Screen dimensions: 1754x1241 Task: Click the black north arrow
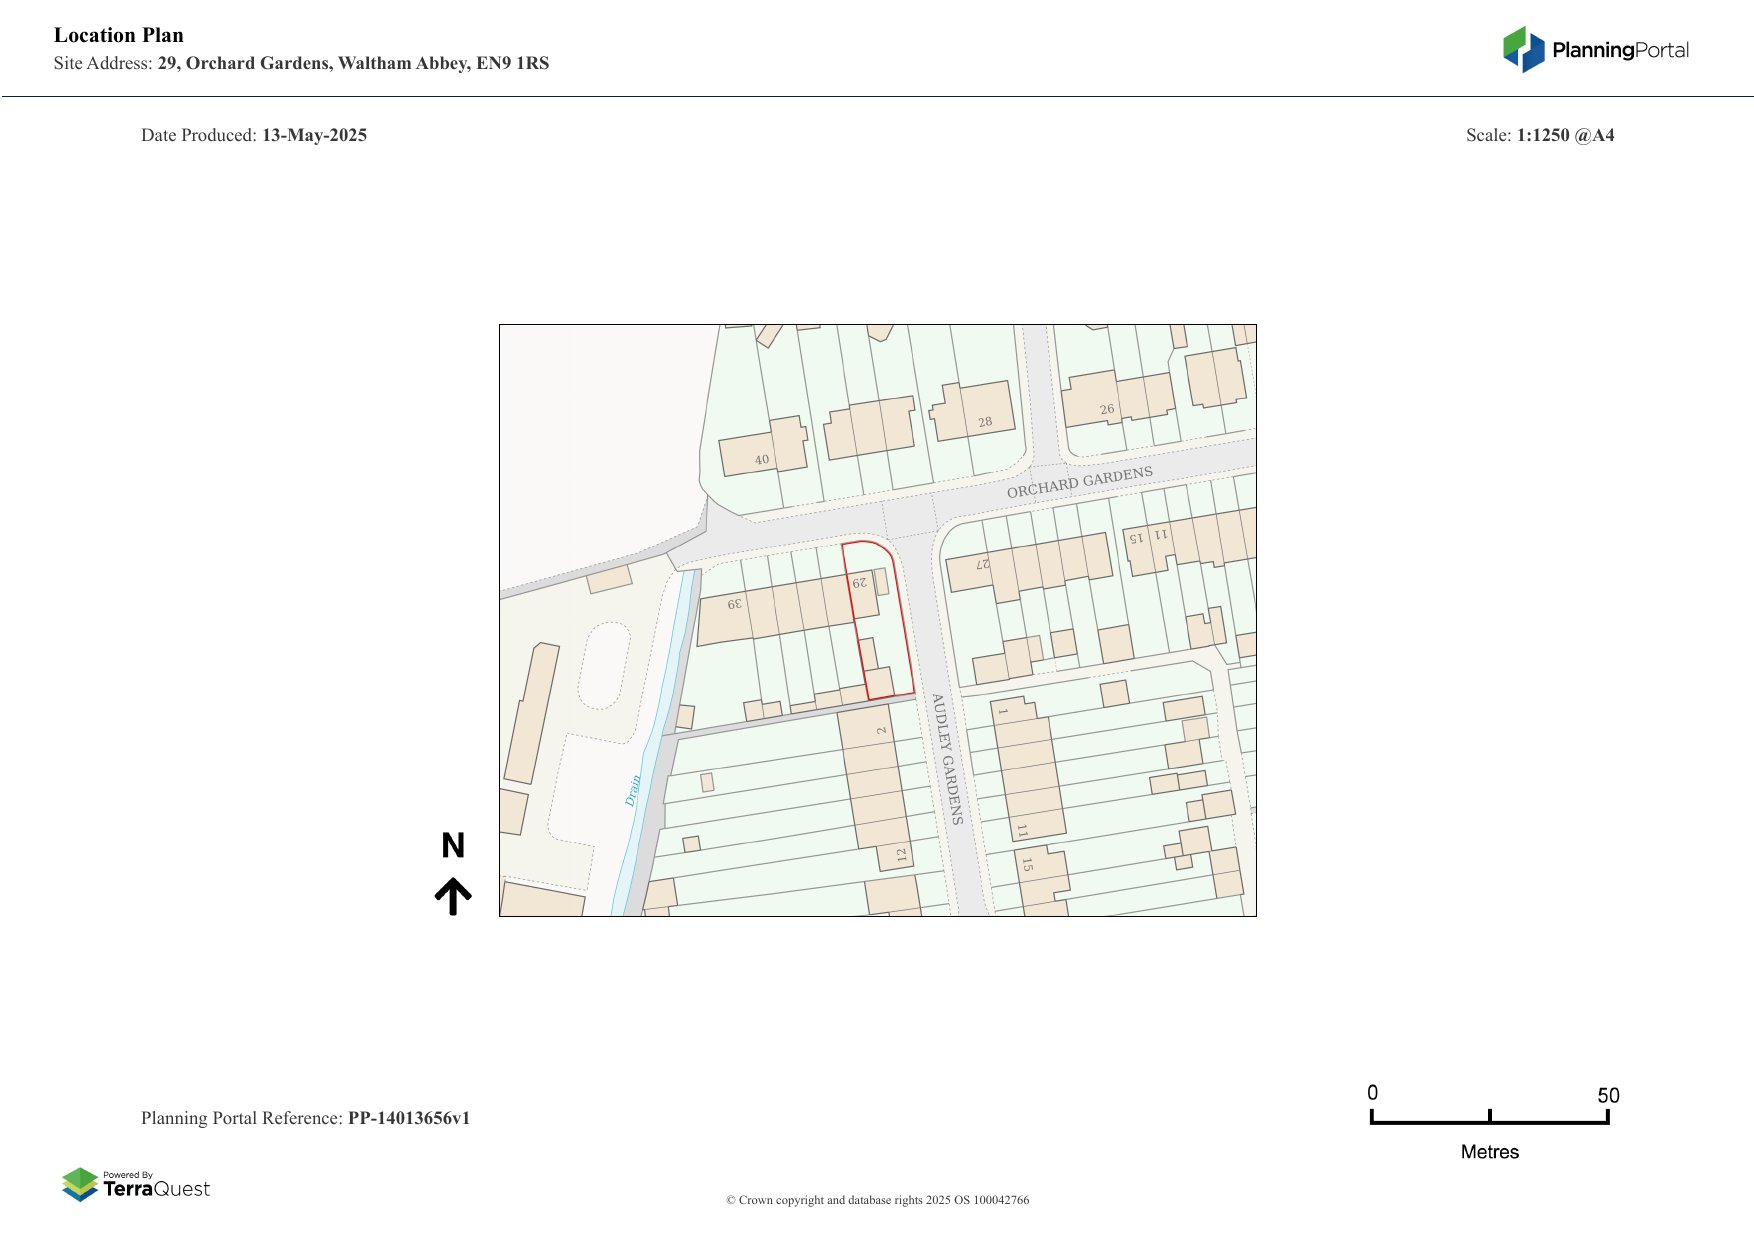pyautogui.click(x=453, y=896)
